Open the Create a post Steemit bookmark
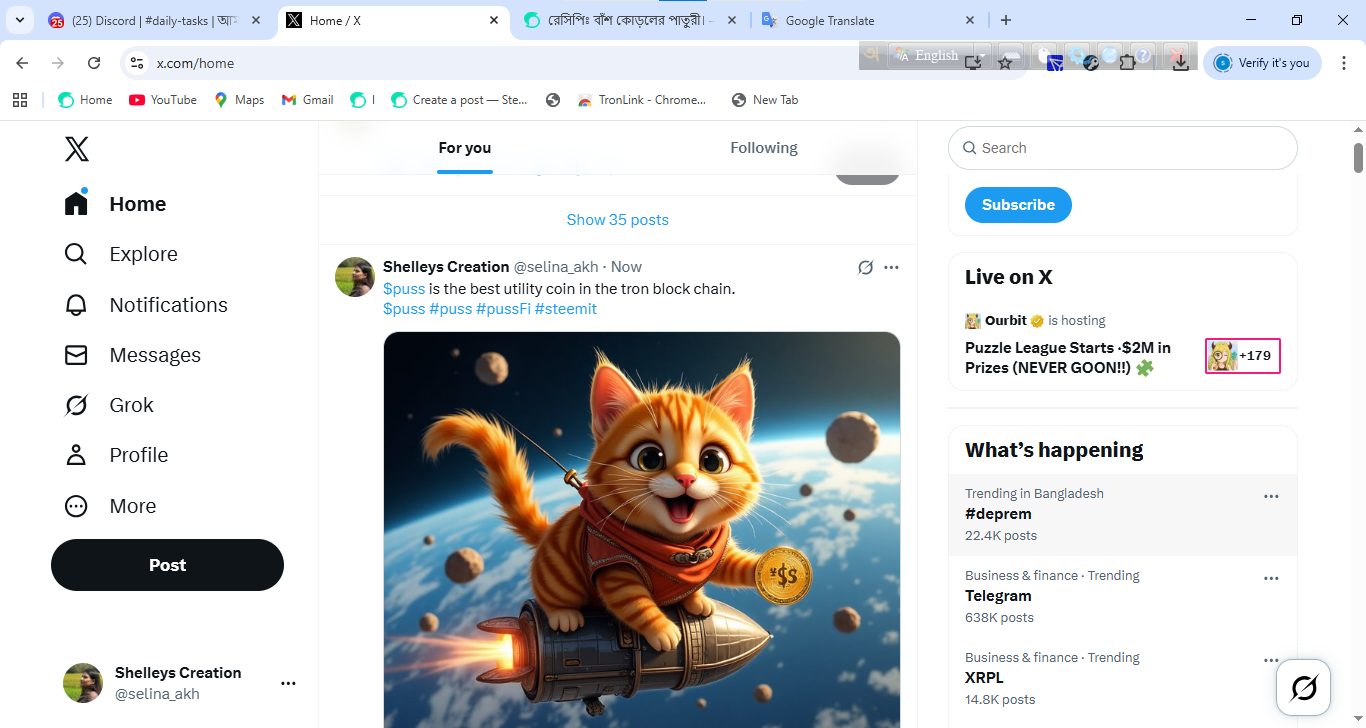 click(459, 100)
